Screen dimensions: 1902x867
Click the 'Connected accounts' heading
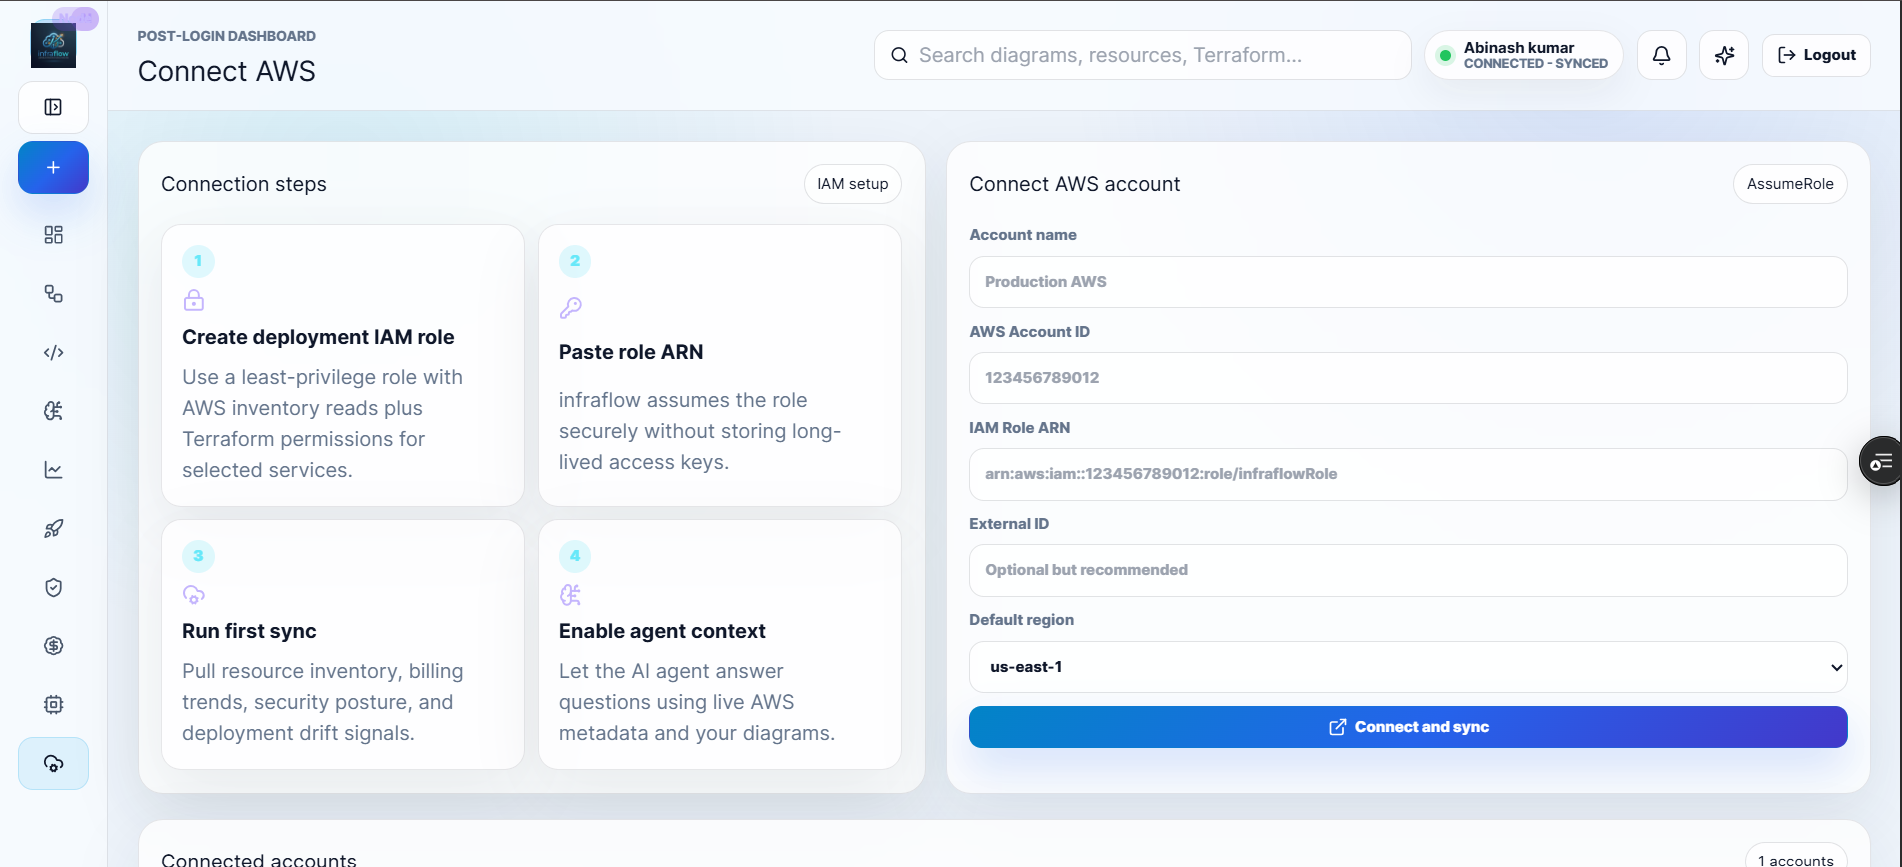(x=259, y=859)
